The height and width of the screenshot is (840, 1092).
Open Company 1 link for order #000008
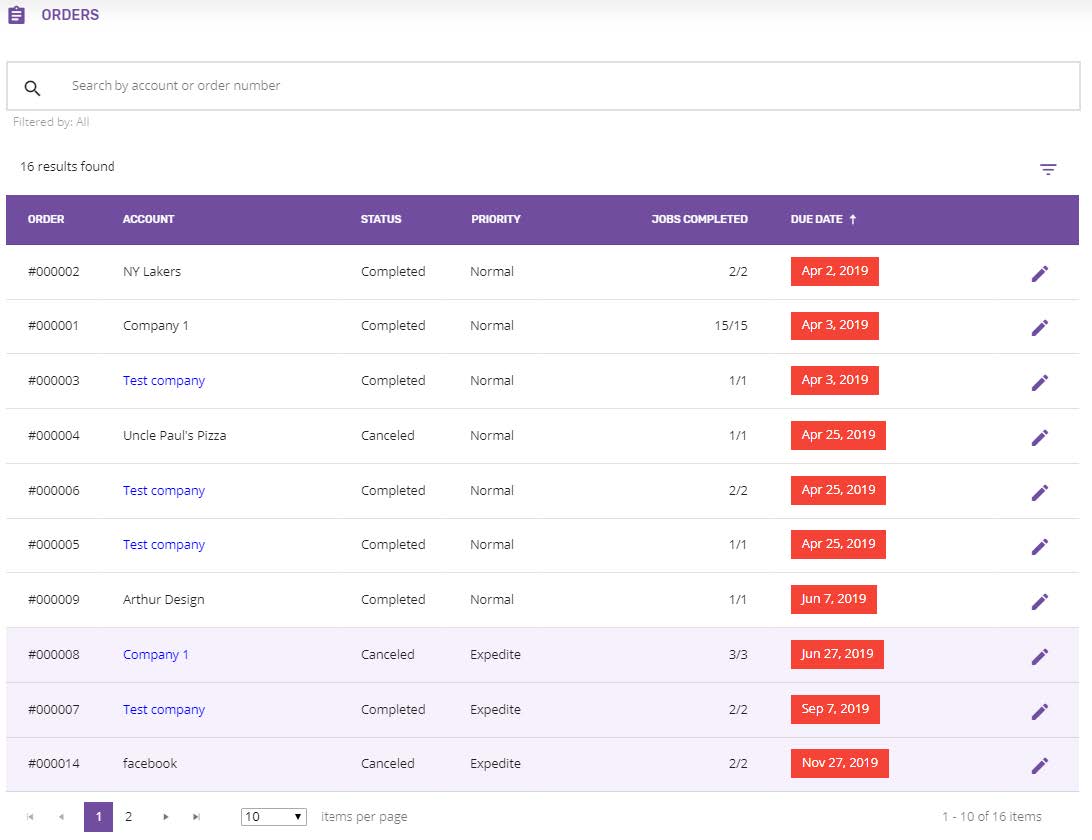156,655
